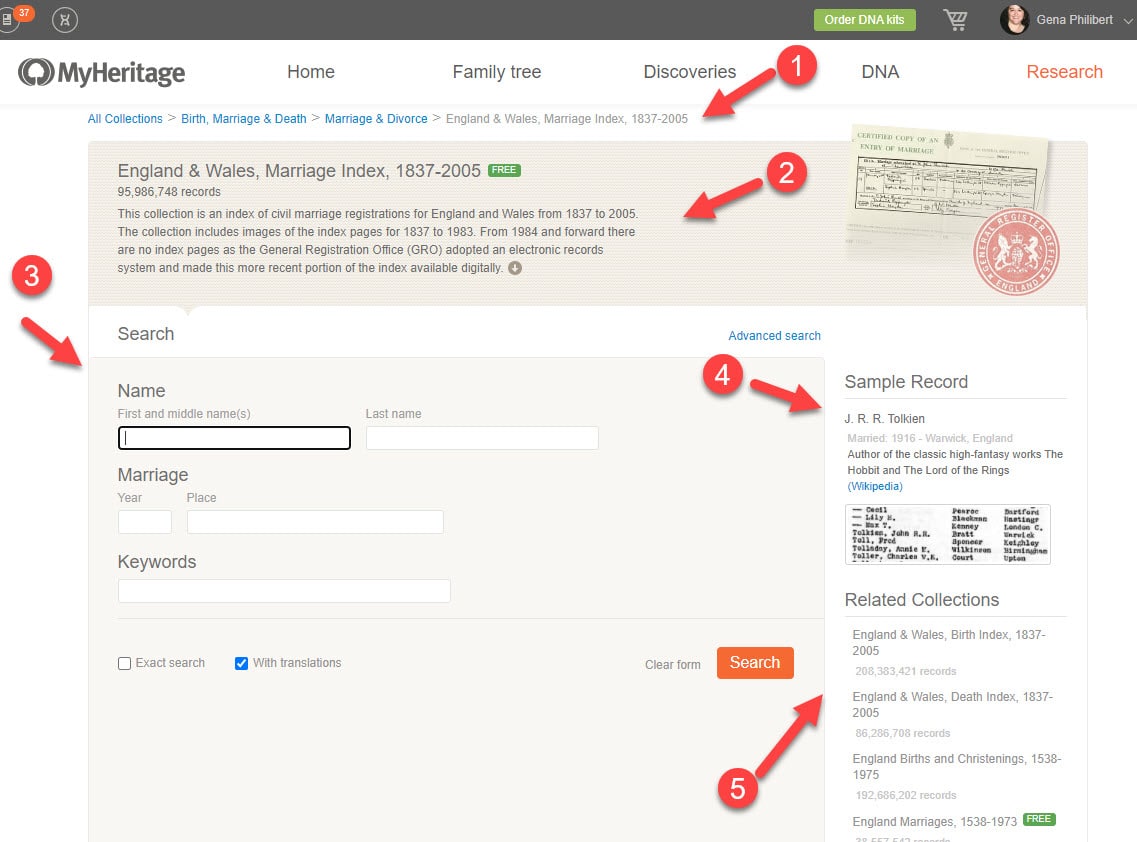The width and height of the screenshot is (1137, 842).
Task: Tick the Exact search checkbox
Action: pos(125,664)
